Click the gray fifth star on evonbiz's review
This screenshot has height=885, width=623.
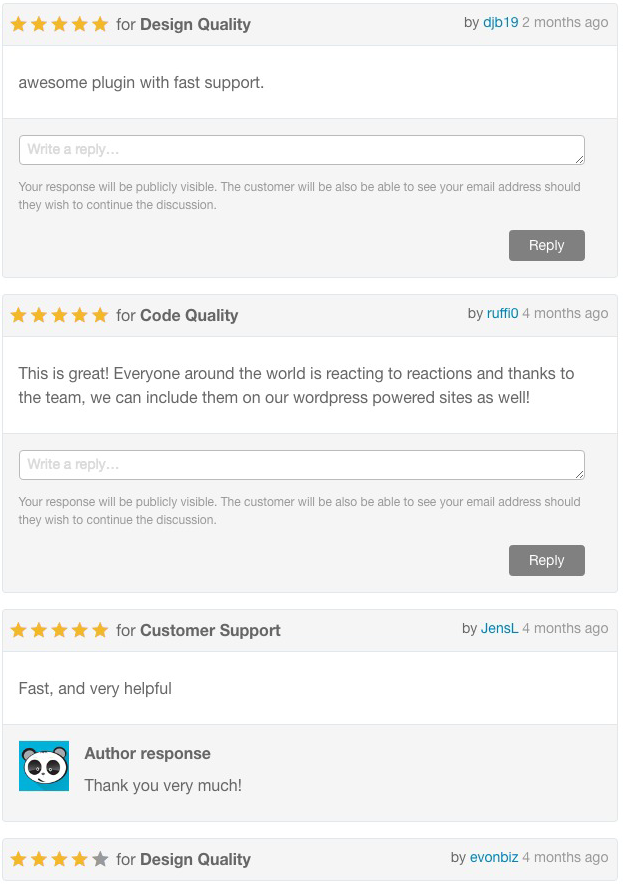[x=100, y=859]
